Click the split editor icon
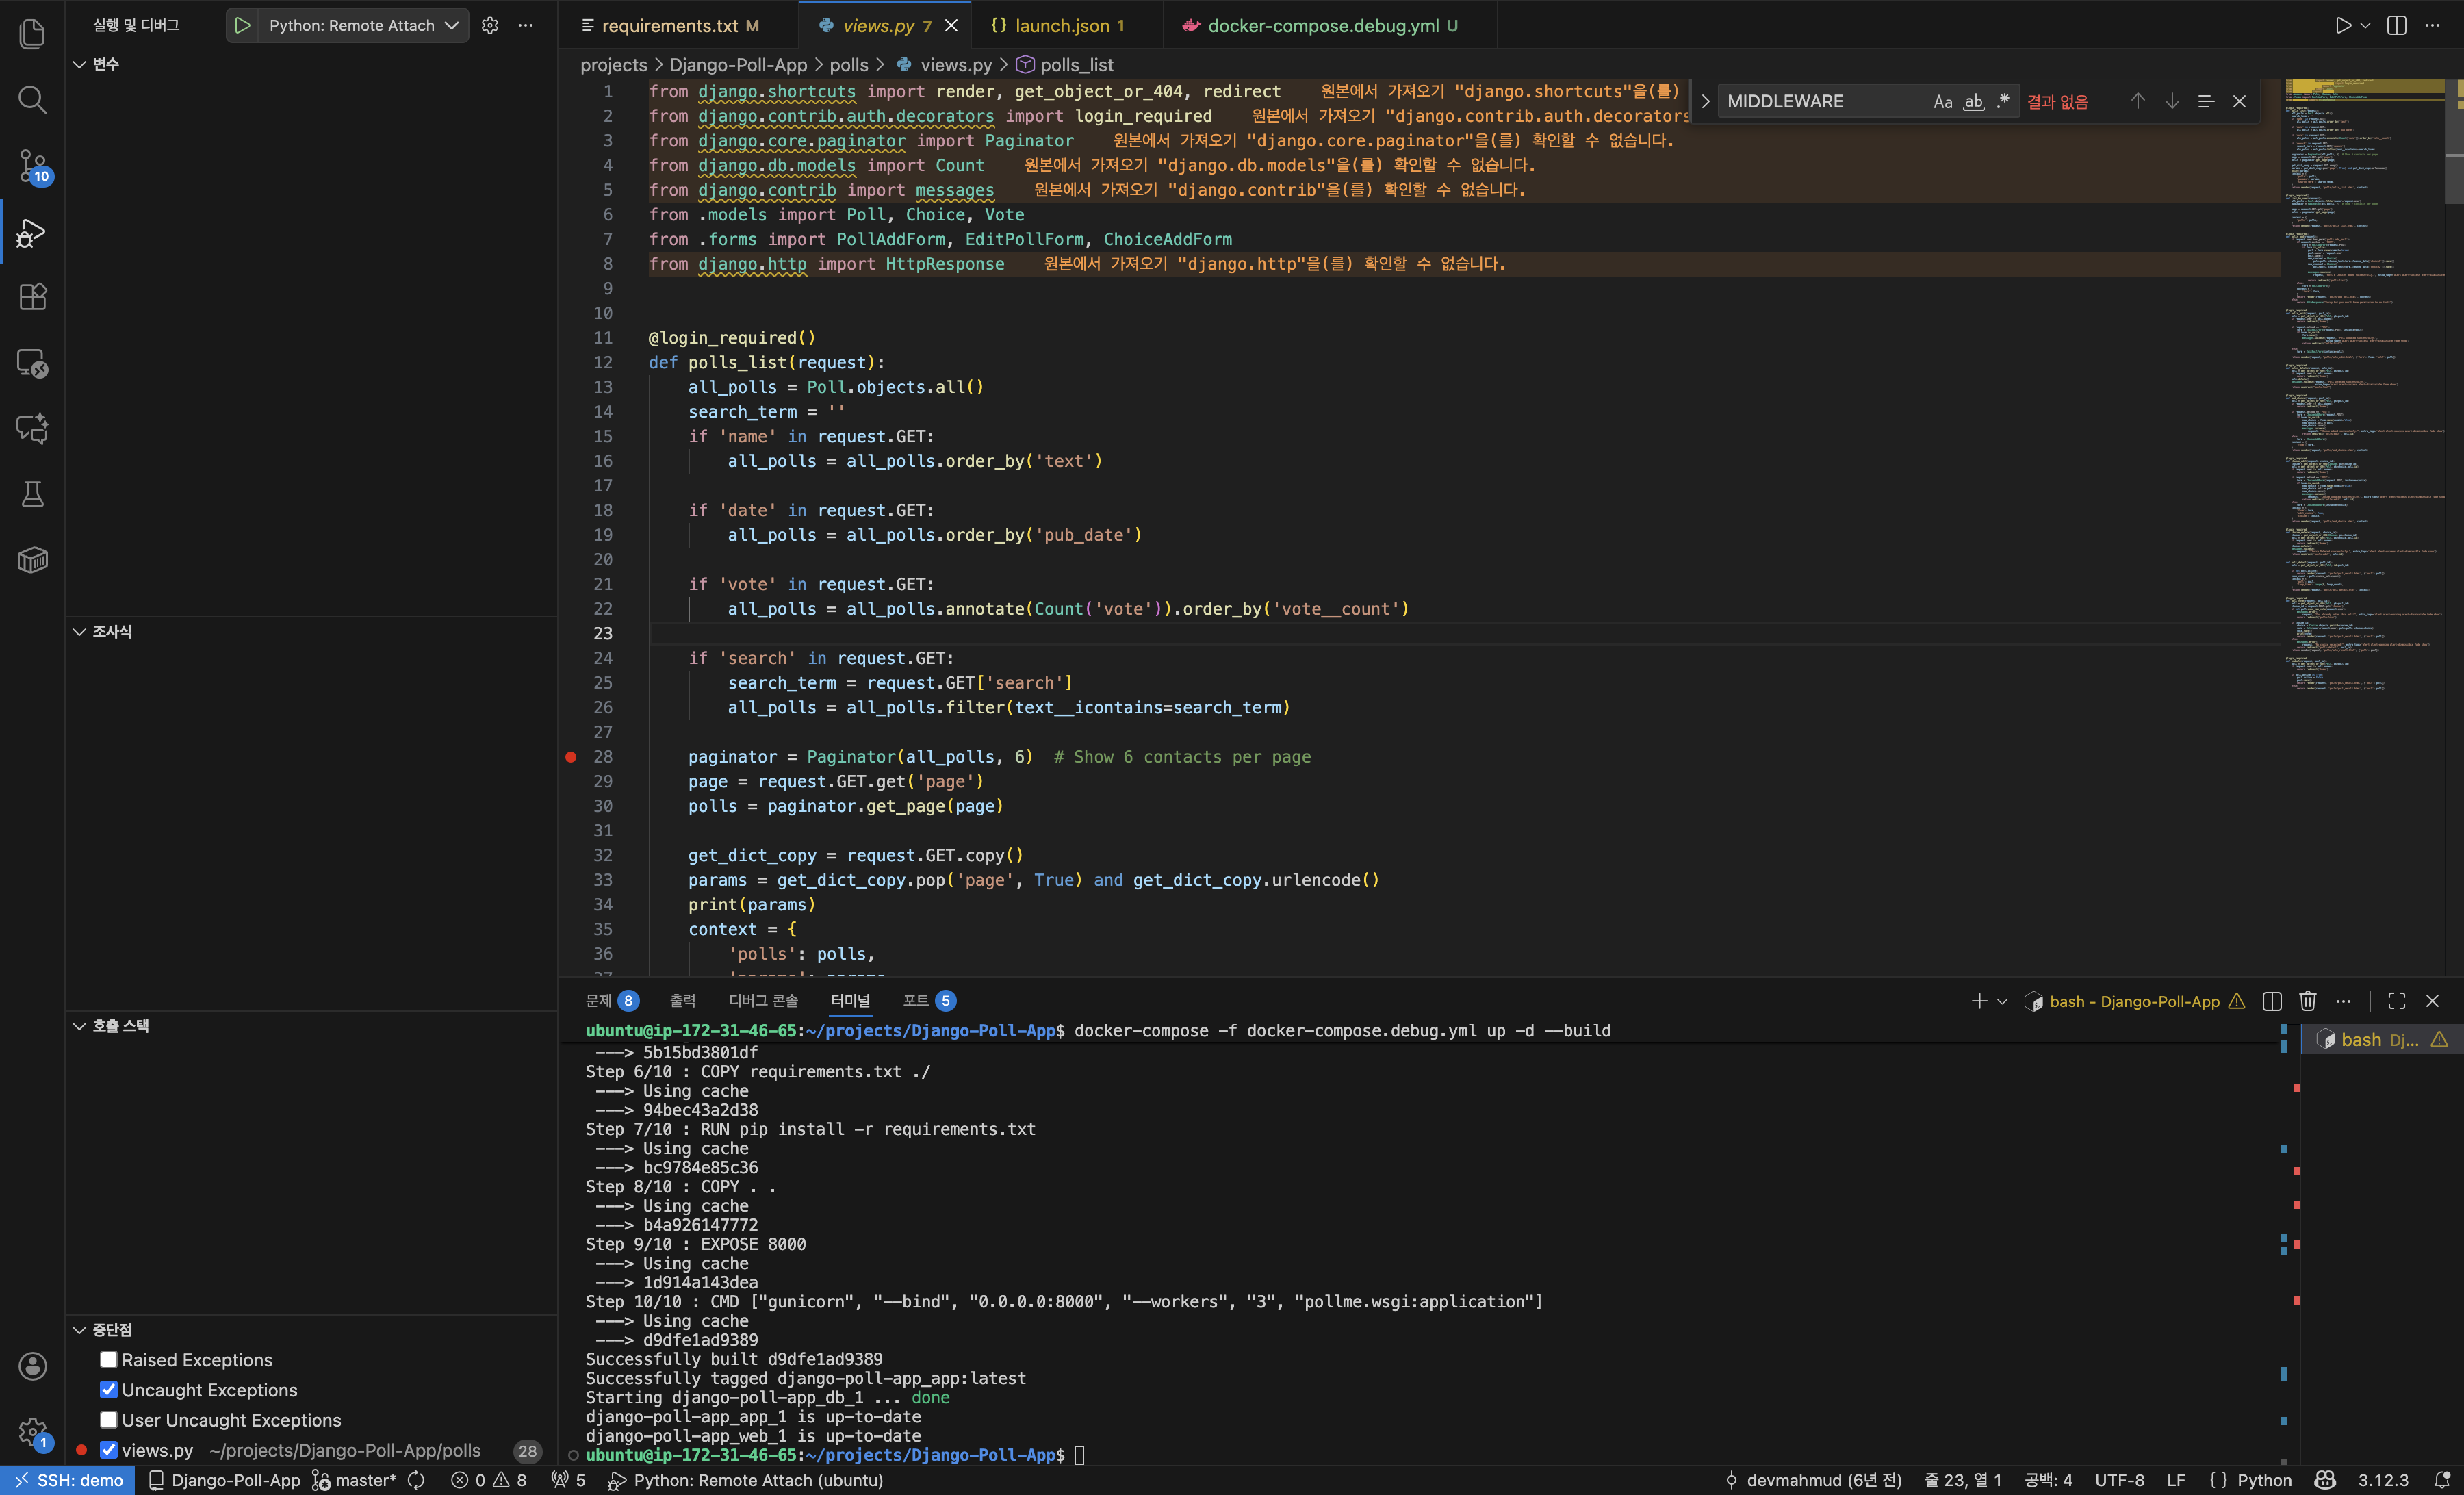2464x1495 pixels. pyautogui.click(x=2397, y=26)
